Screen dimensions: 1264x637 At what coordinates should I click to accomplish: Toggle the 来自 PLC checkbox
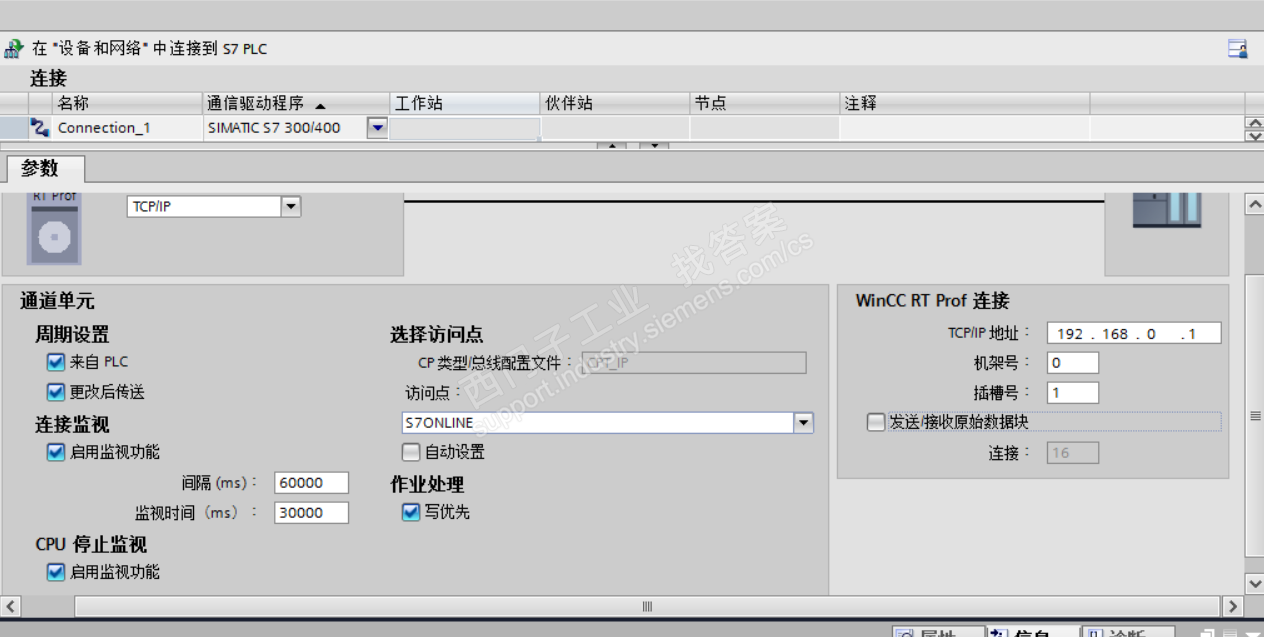pyautogui.click(x=56, y=362)
